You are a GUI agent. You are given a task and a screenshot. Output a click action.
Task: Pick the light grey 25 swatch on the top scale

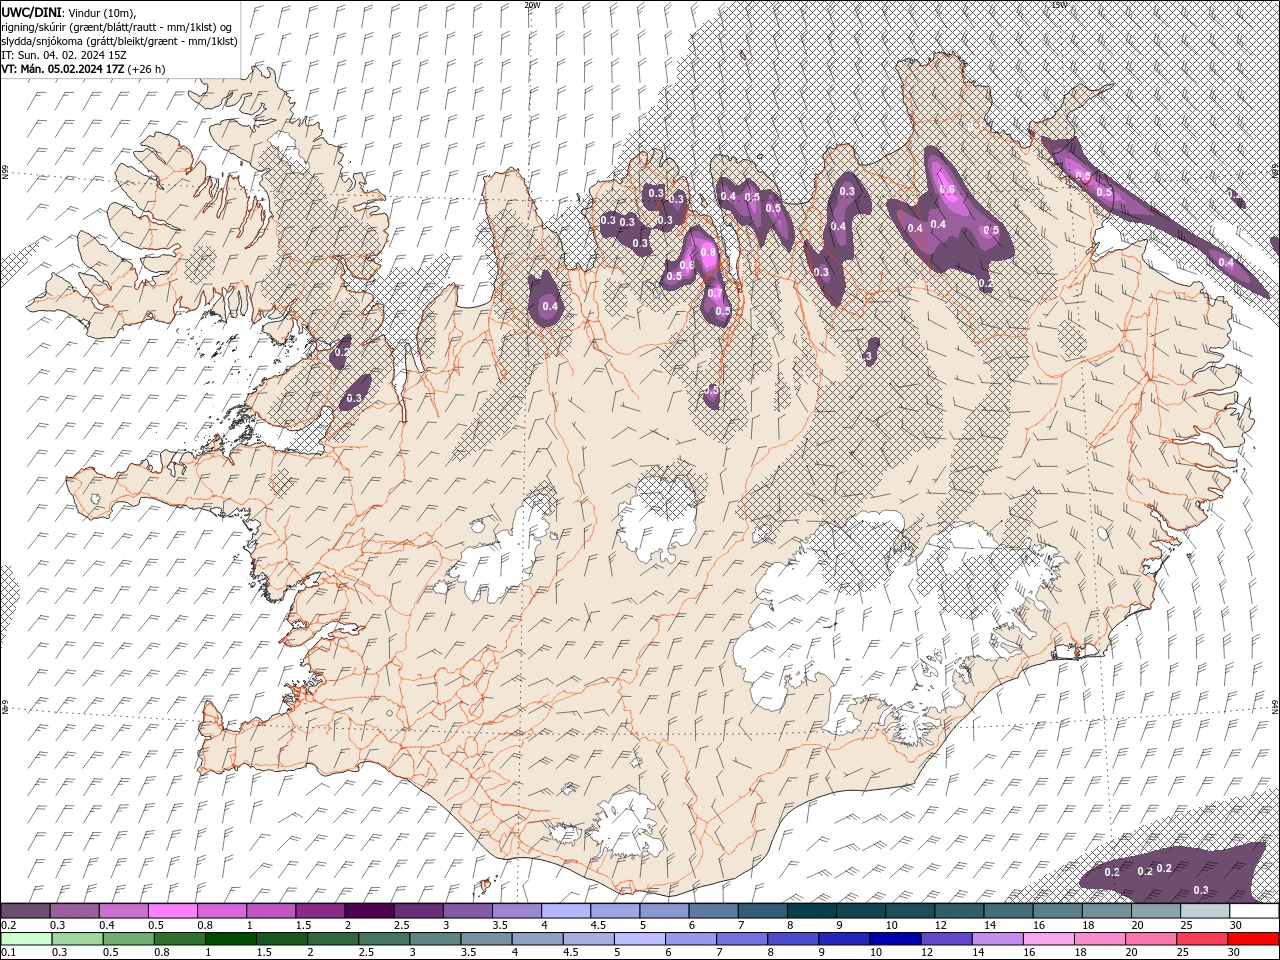[x=1204, y=911]
